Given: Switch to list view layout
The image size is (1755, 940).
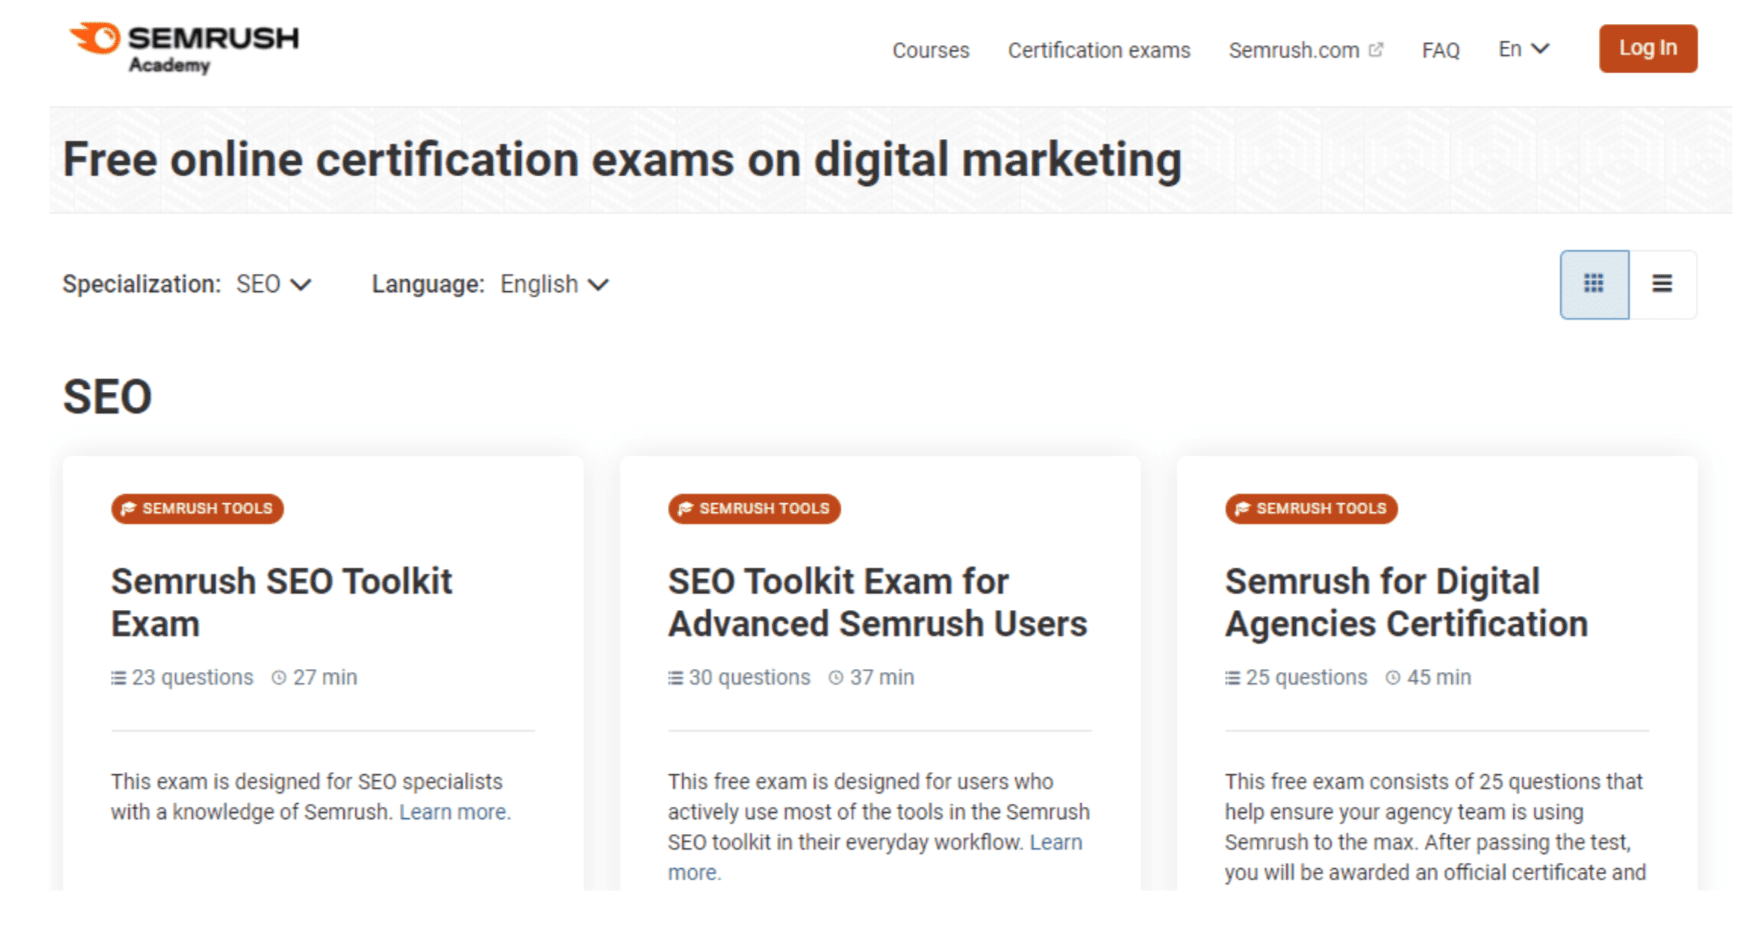Looking at the screenshot, I should [1662, 284].
